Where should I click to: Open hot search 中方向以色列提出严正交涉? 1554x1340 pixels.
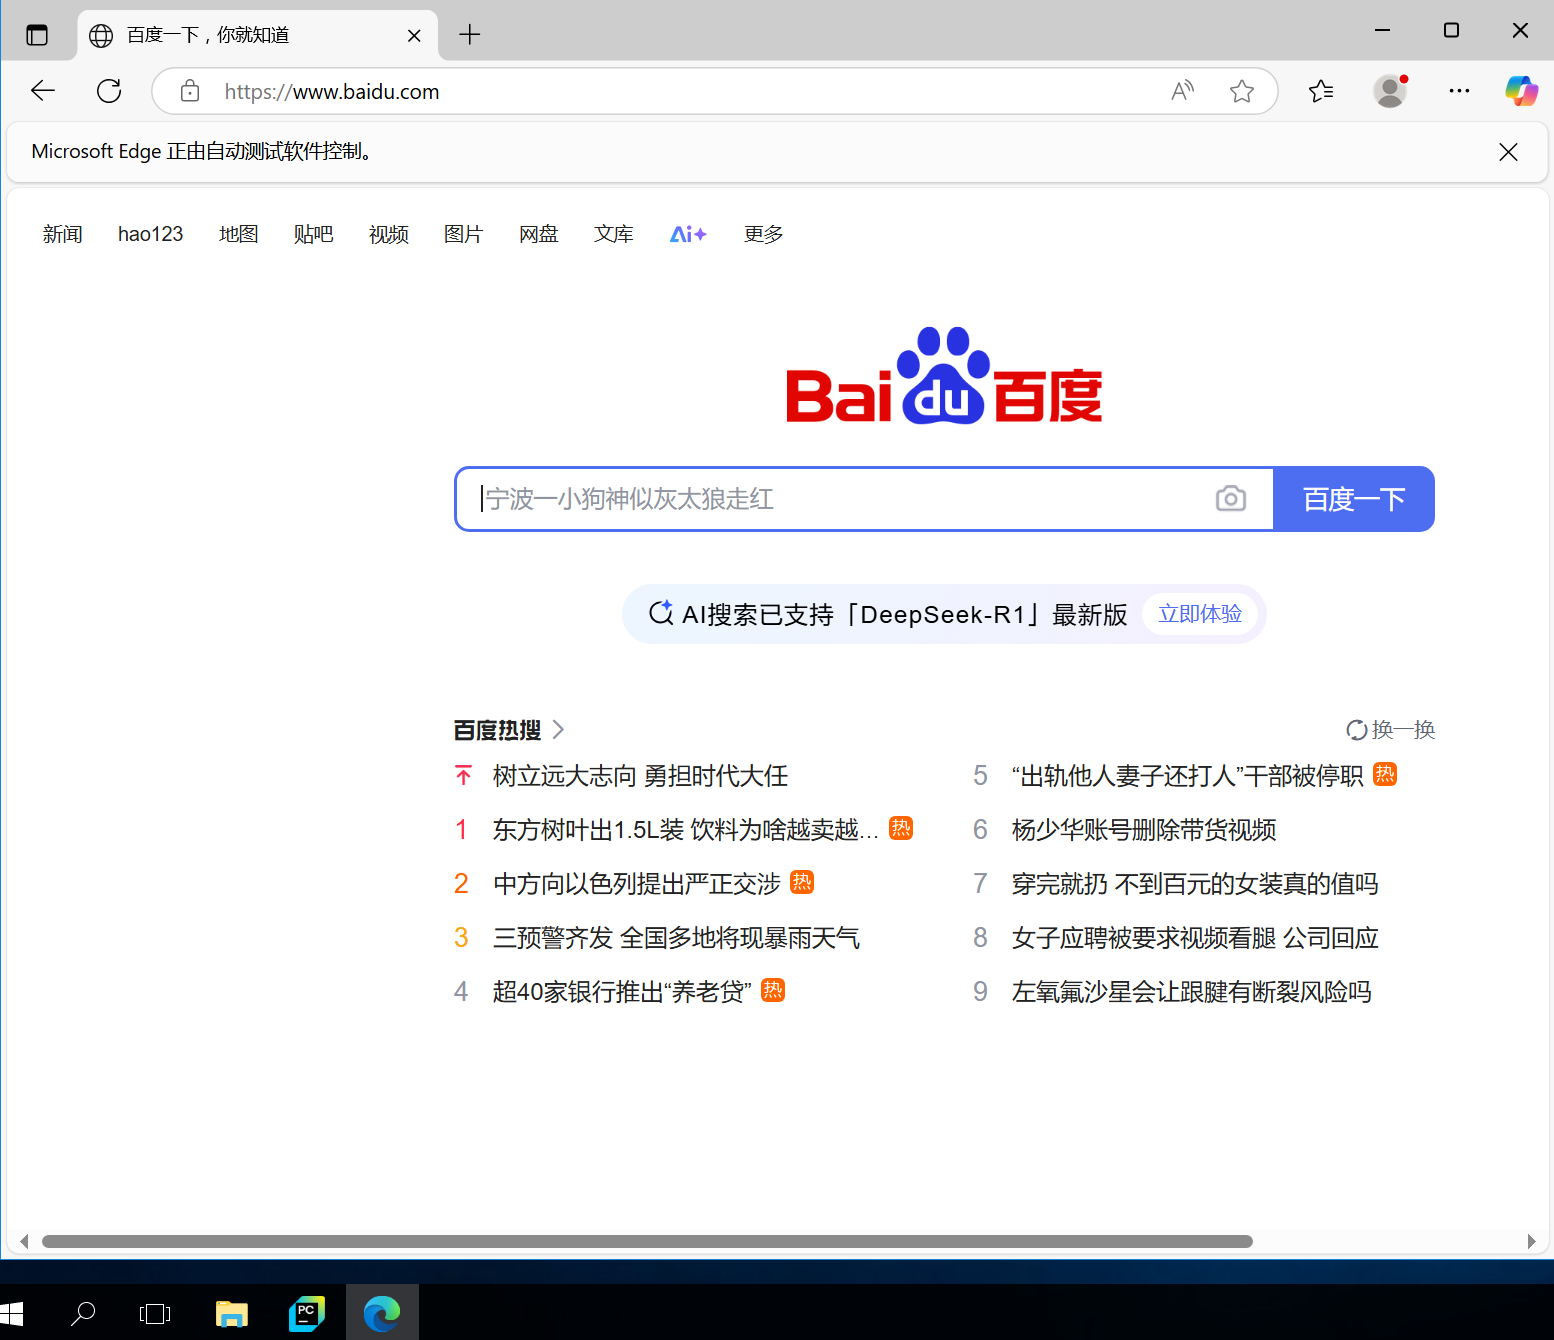pyautogui.click(x=636, y=884)
